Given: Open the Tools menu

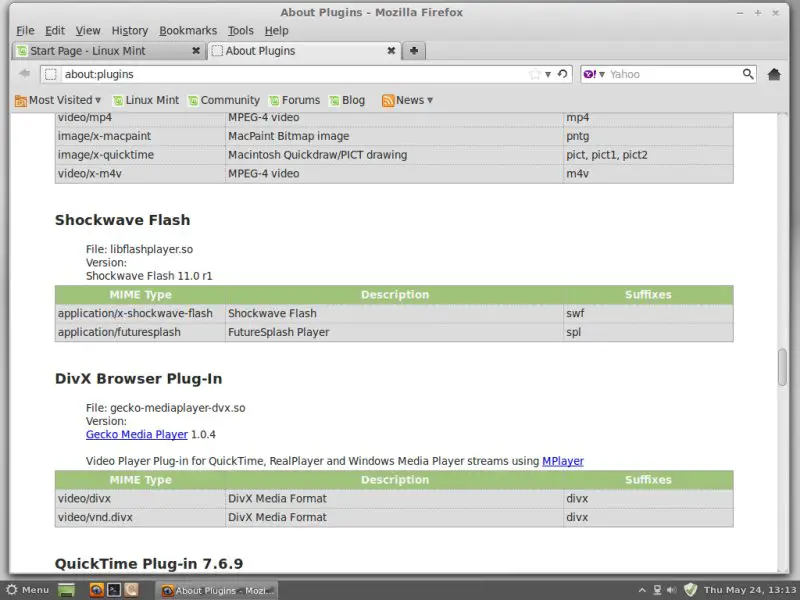Looking at the screenshot, I should coord(240,31).
